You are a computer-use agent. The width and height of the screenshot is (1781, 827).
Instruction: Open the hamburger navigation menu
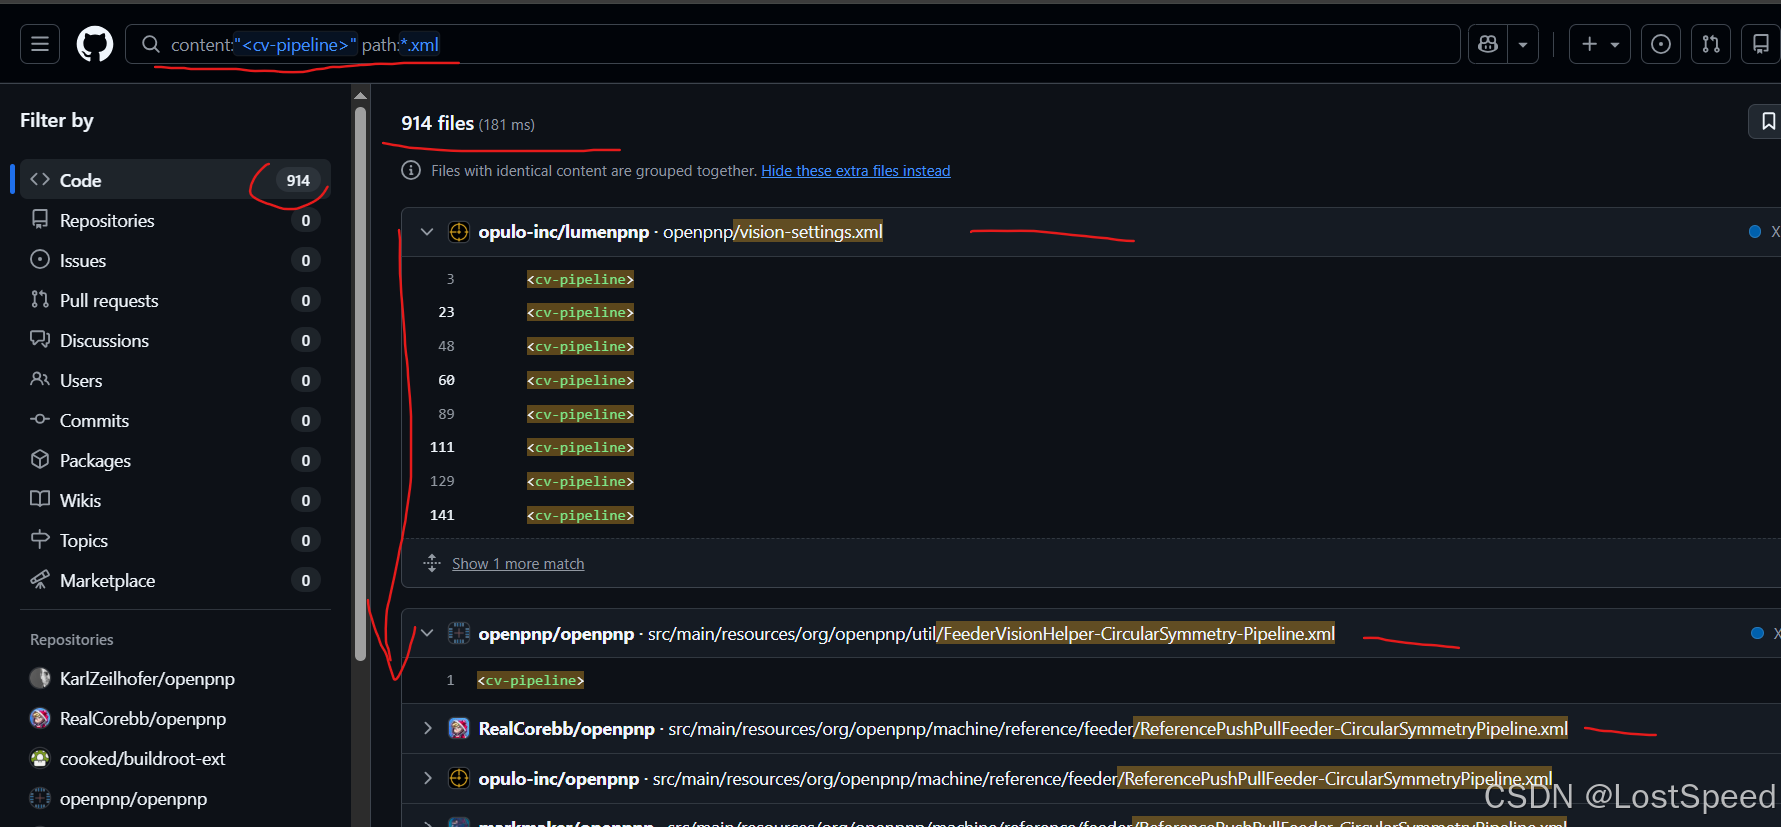point(40,44)
